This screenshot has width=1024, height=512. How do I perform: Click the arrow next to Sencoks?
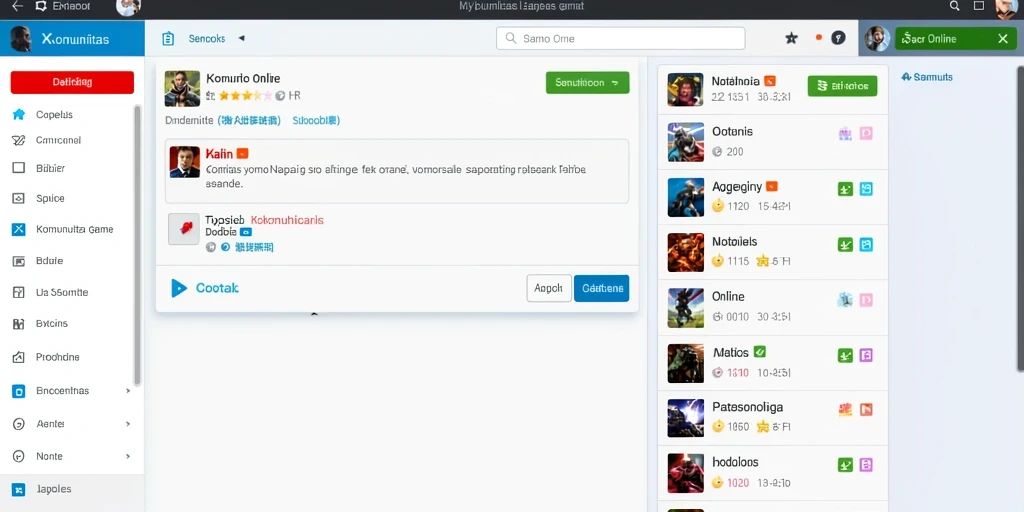click(x=241, y=39)
